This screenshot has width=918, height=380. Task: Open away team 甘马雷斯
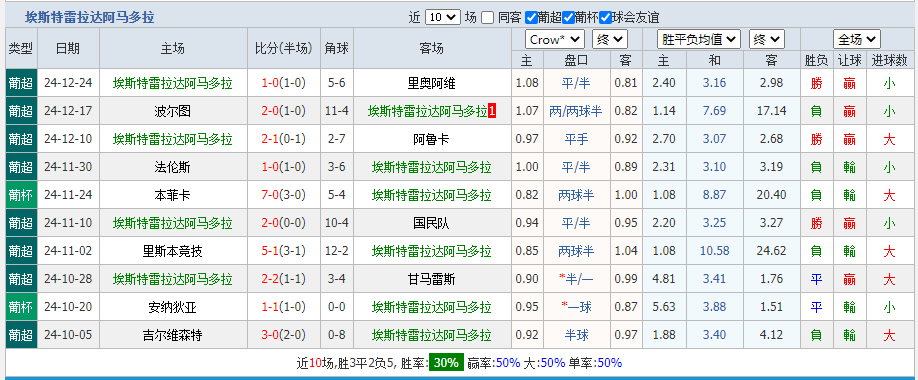coord(431,279)
